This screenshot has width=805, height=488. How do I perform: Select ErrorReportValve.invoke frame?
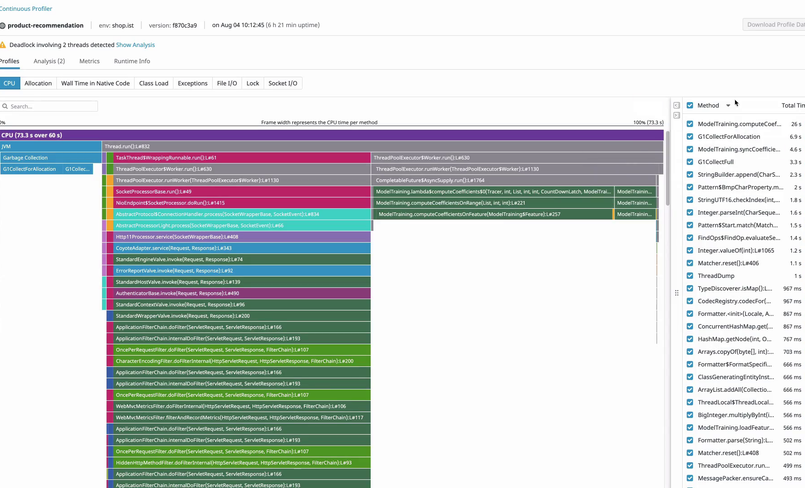click(x=242, y=271)
